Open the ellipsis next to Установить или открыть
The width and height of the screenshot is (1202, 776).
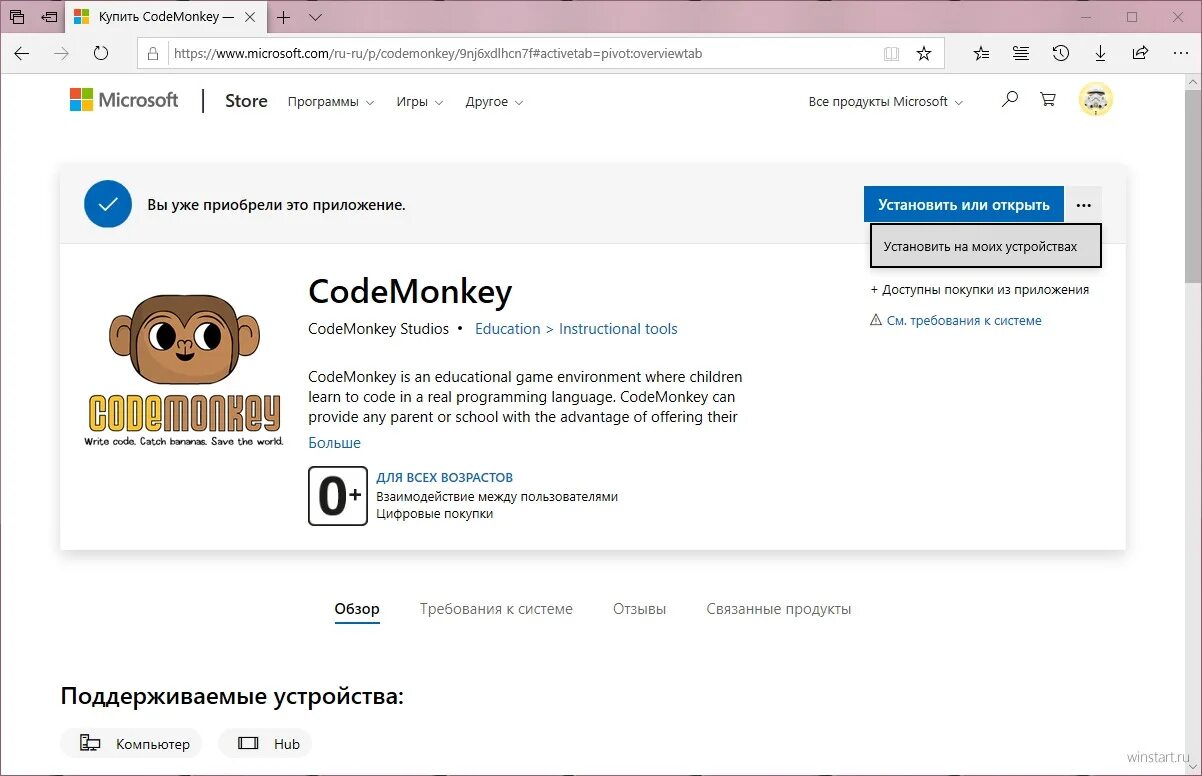click(1084, 204)
